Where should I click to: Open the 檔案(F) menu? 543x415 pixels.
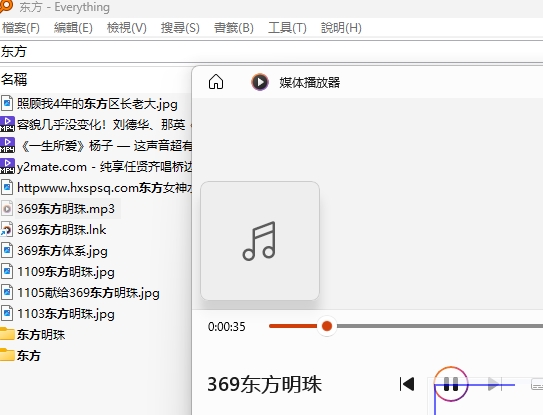(21, 28)
